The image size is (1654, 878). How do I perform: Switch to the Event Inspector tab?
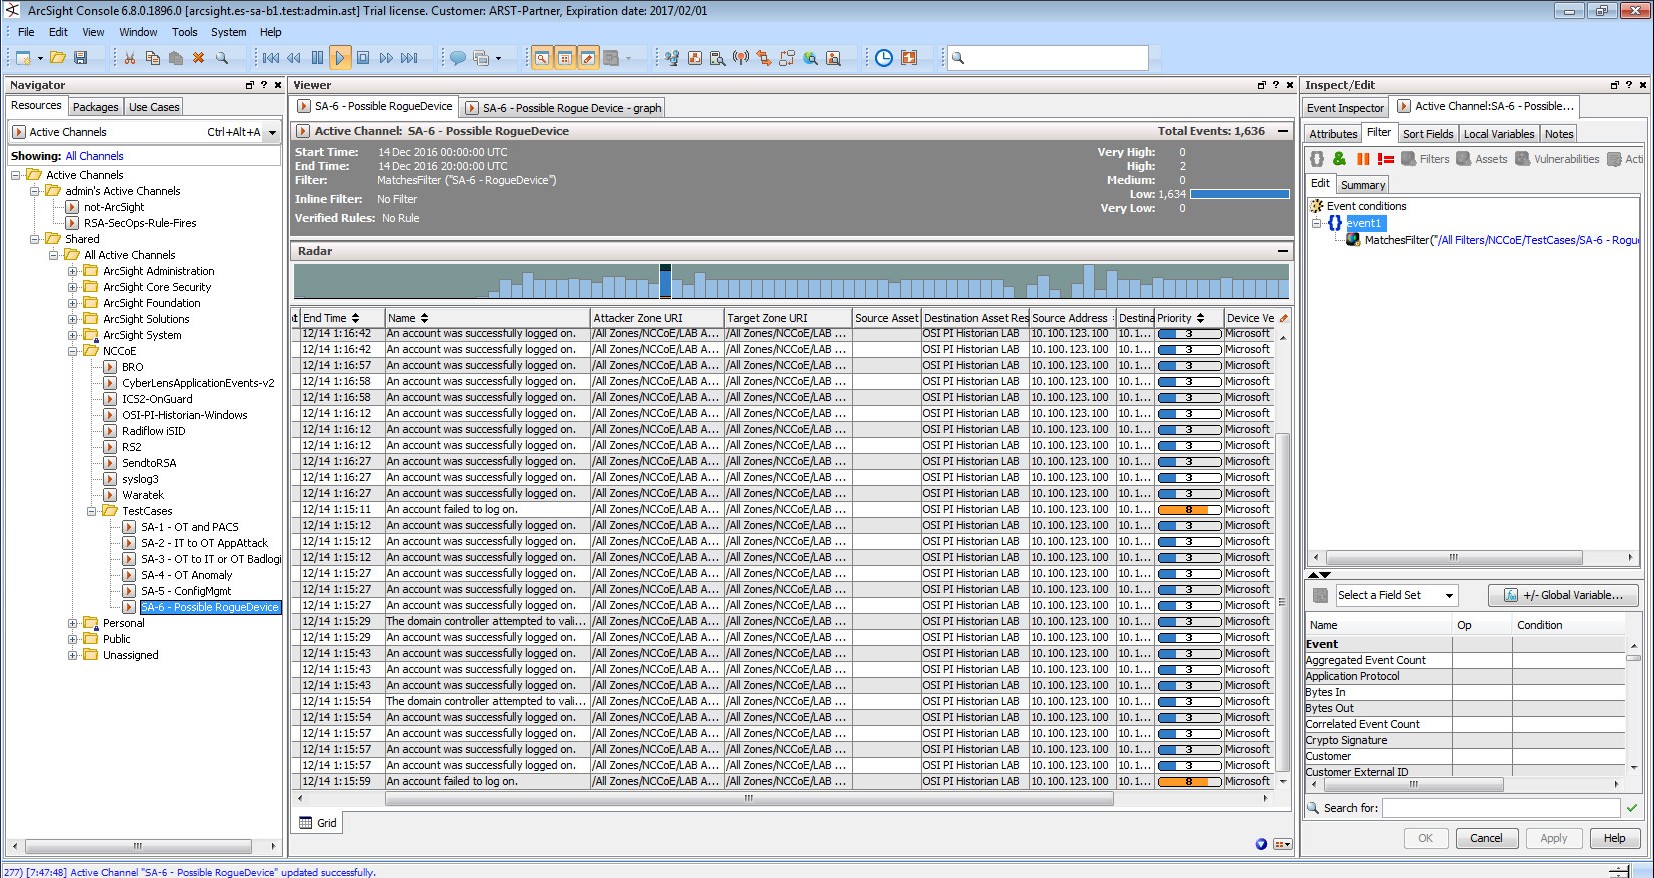(x=1345, y=108)
